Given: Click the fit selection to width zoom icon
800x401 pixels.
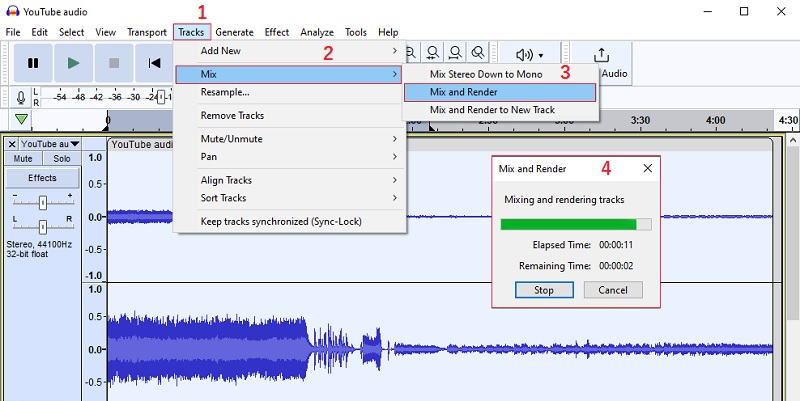Looking at the screenshot, I should tap(433, 52).
